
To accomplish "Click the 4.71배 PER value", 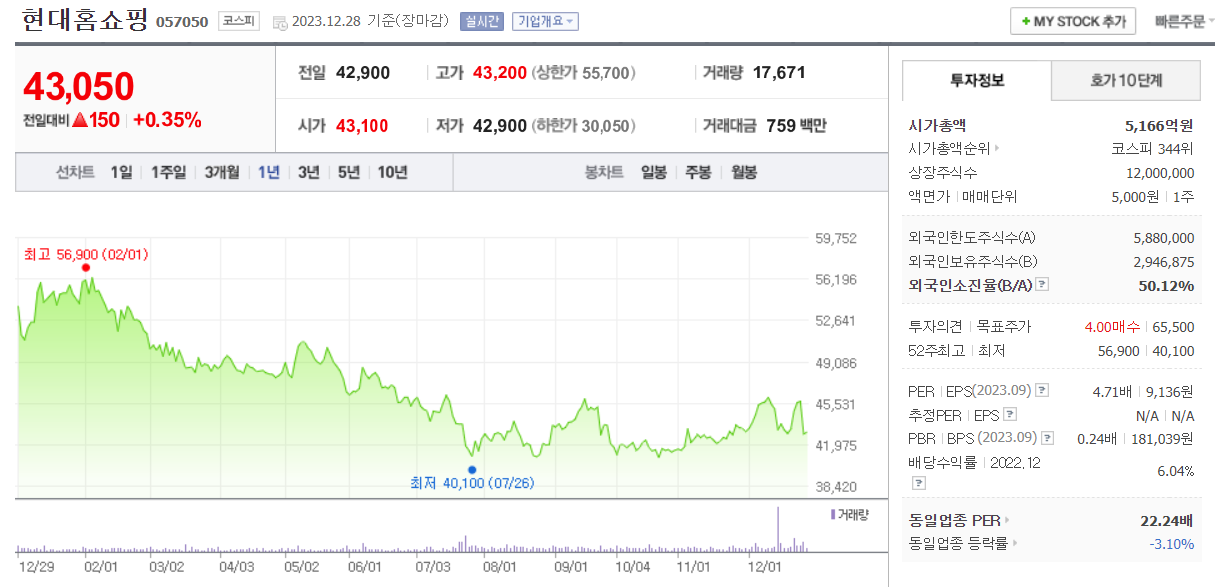I will click(1112, 391).
